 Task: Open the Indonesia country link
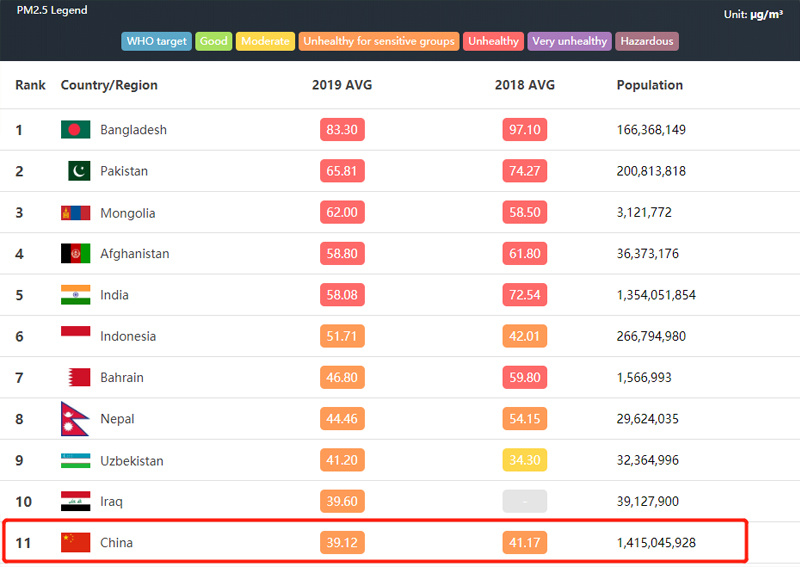[x=128, y=336]
